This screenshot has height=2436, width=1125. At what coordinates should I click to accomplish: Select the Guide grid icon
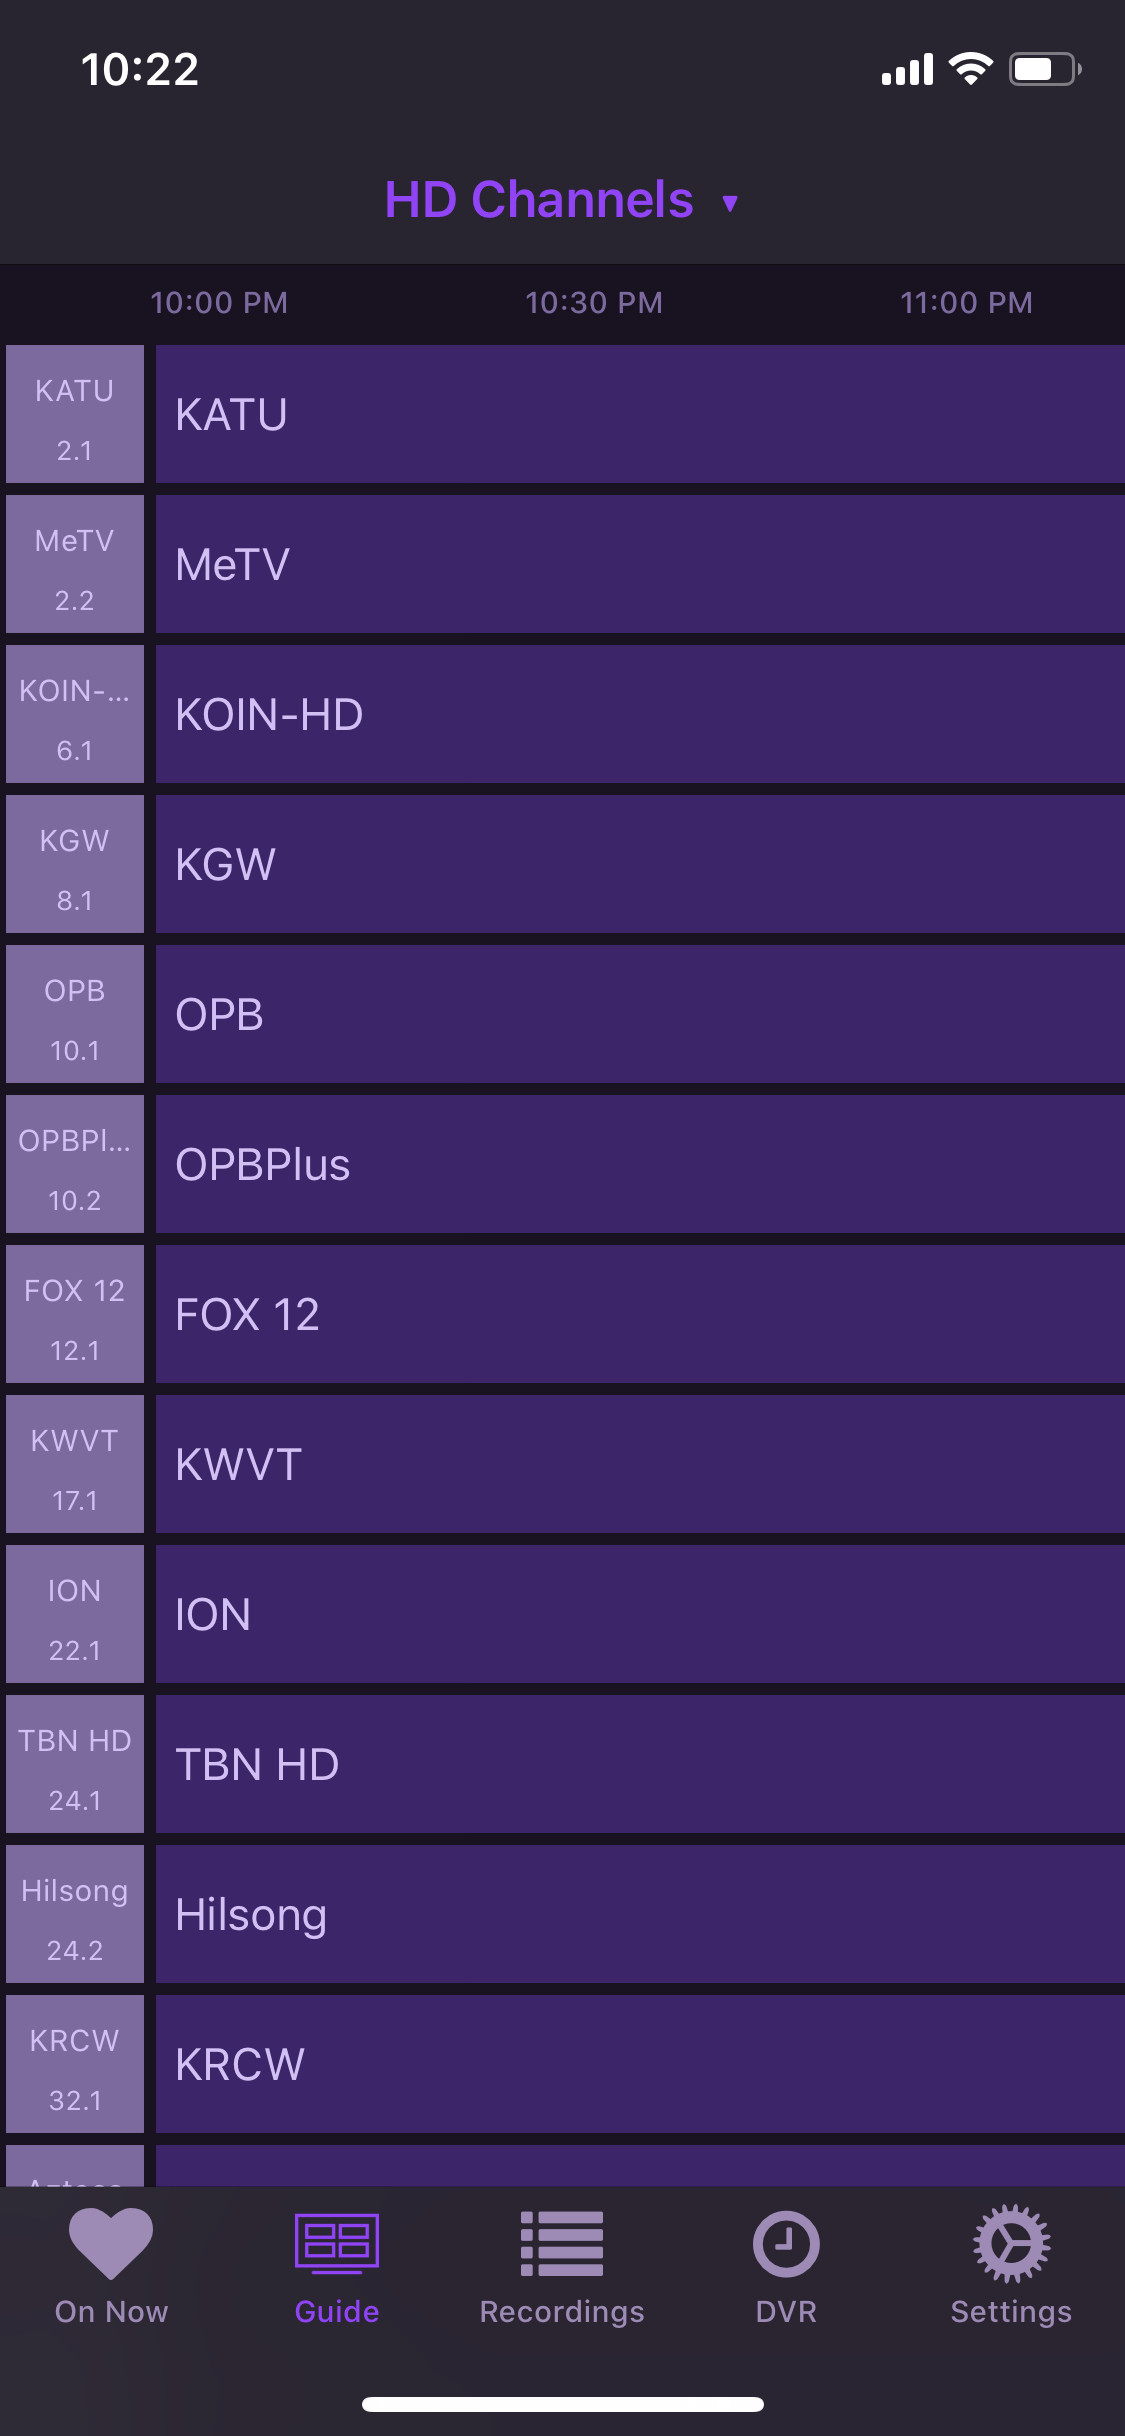pos(337,2243)
